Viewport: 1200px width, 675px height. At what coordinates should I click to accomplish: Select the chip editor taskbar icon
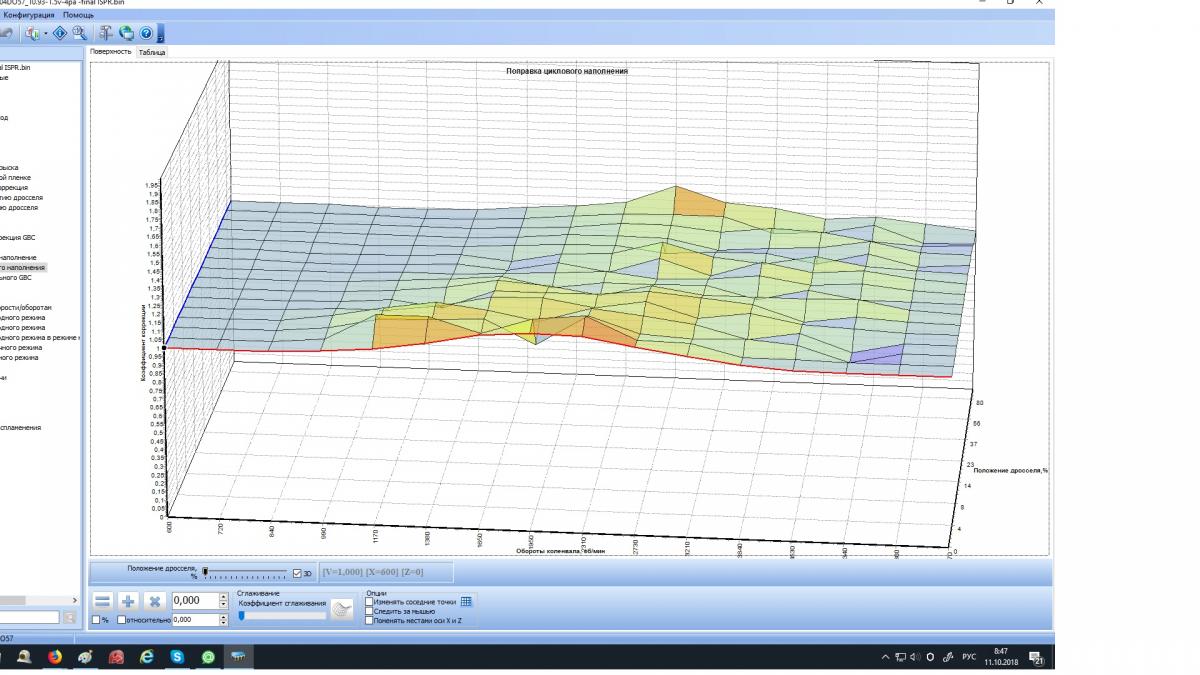[239, 657]
